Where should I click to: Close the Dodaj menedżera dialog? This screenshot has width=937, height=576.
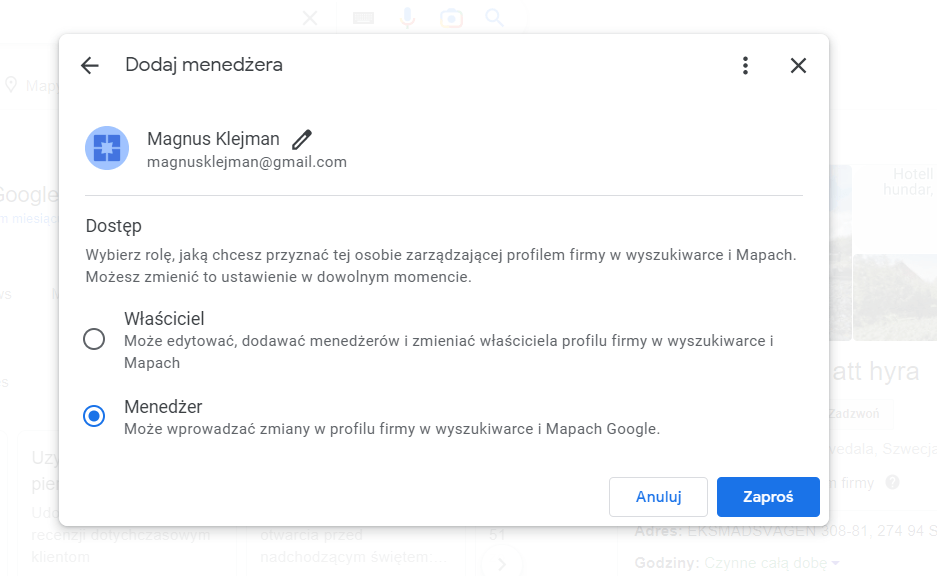[798, 65]
